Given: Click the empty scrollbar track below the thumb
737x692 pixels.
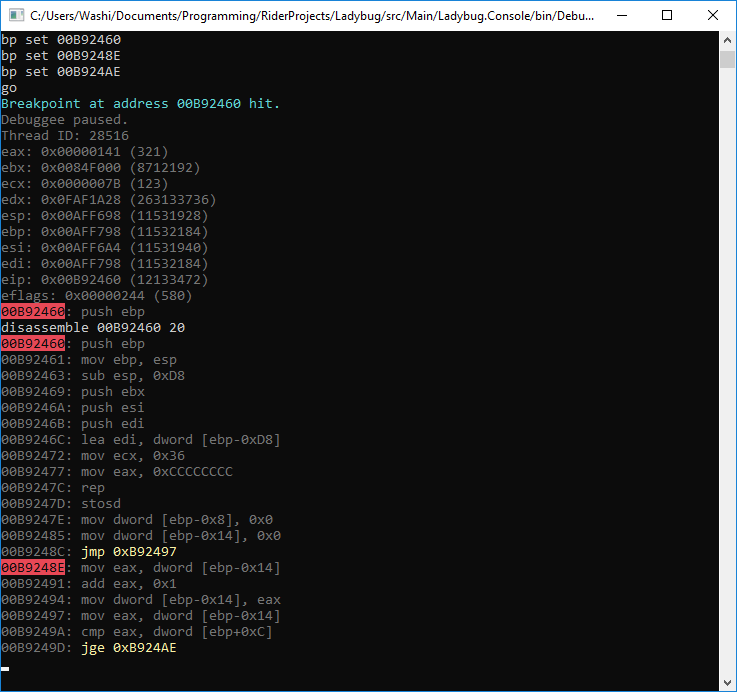Looking at the screenshot, I should [x=727, y=380].
